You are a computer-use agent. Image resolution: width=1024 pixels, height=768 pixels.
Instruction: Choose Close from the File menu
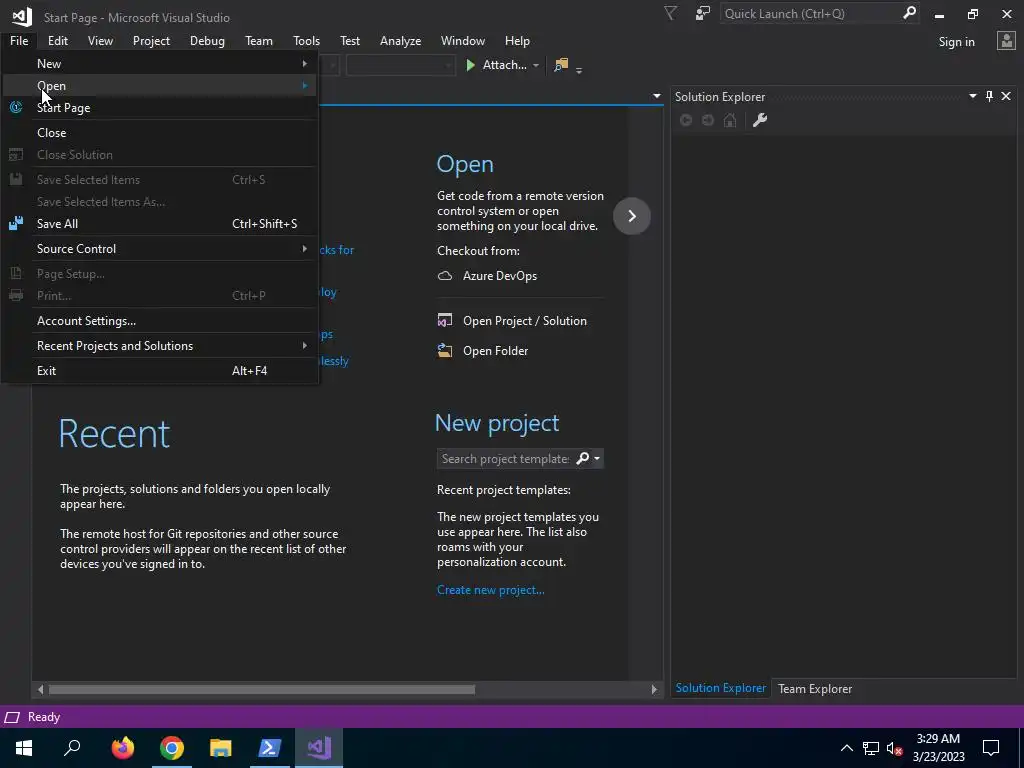click(160, 133)
